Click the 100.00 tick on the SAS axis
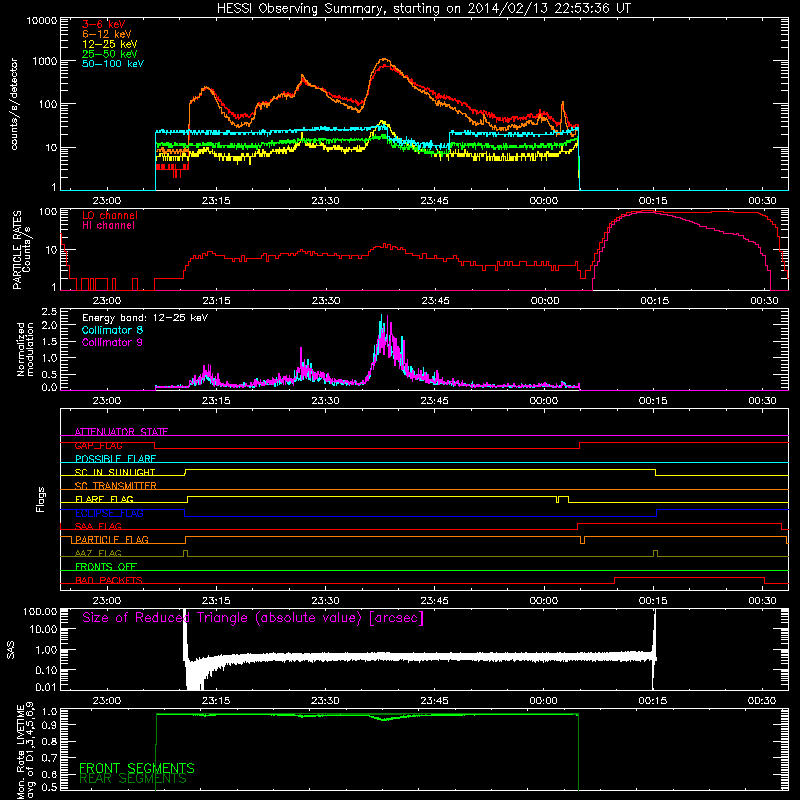This screenshot has height=800, width=800. [x=40, y=612]
